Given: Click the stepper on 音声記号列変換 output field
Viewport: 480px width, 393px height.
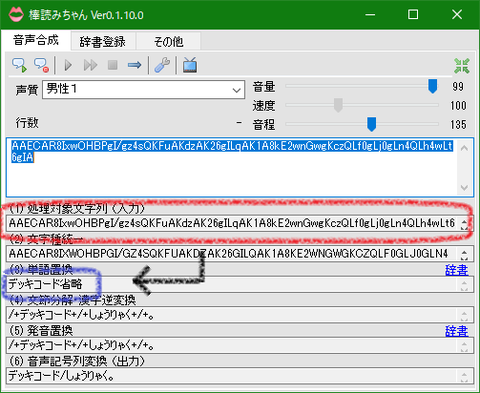Looking at the screenshot, I should [464, 376].
